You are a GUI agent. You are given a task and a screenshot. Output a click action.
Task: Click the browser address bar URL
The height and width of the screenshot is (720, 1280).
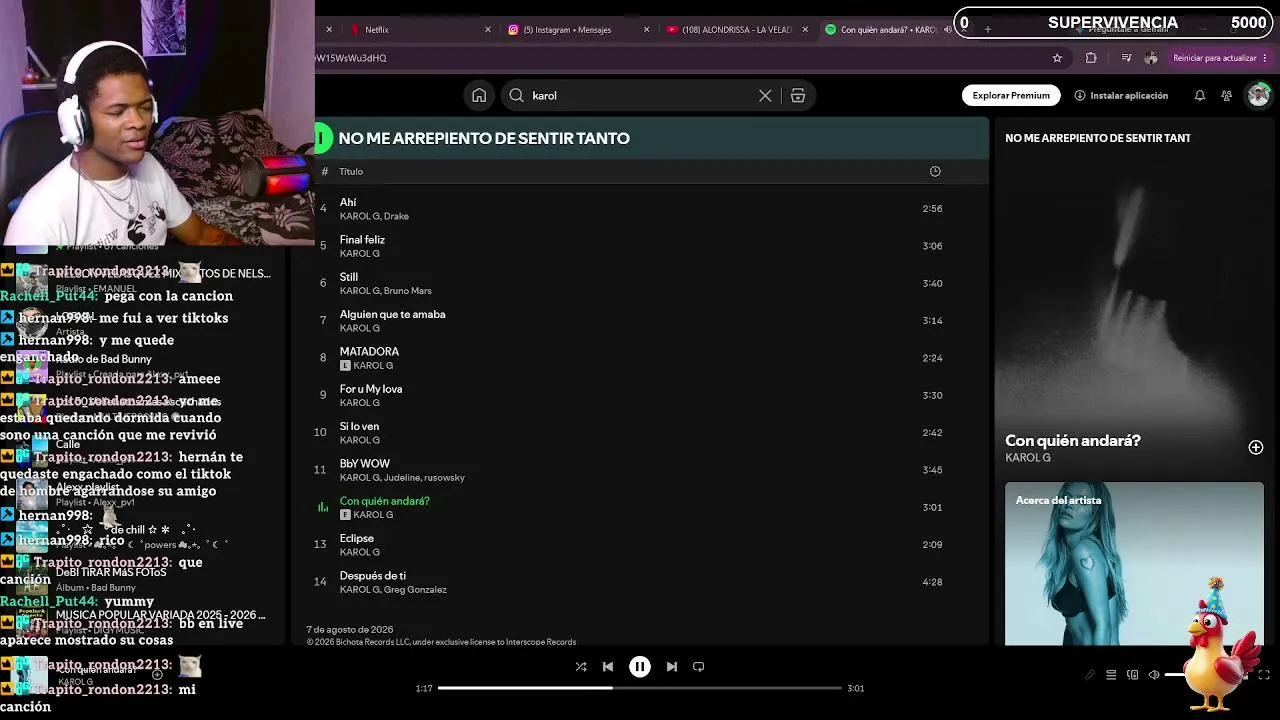tap(351, 58)
